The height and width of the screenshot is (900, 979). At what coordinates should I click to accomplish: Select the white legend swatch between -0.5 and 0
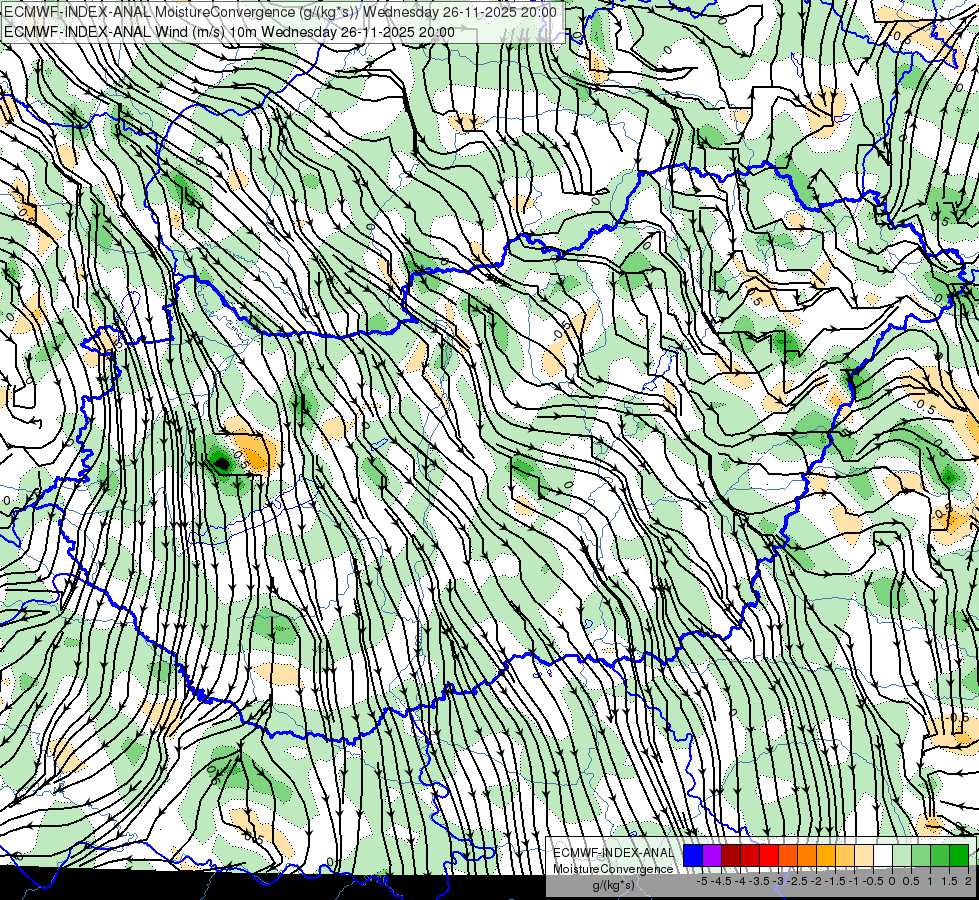click(x=883, y=855)
